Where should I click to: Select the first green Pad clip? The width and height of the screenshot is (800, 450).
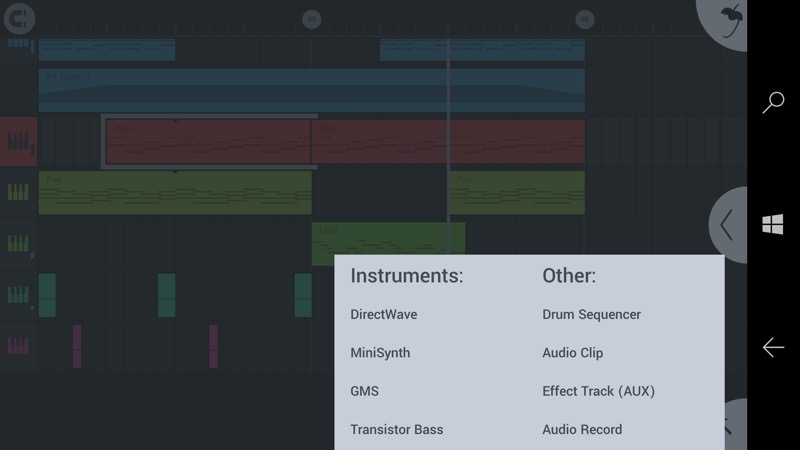[x=175, y=192]
